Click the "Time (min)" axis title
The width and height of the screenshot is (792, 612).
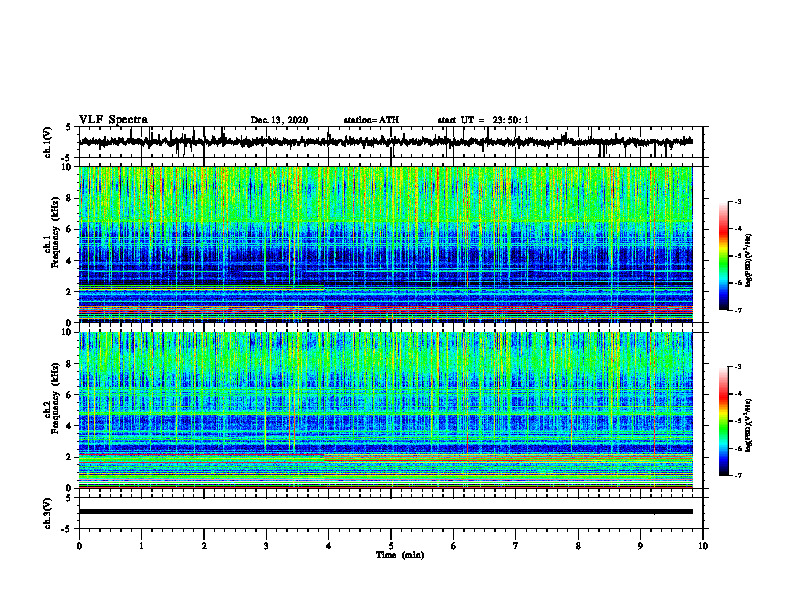pos(400,555)
